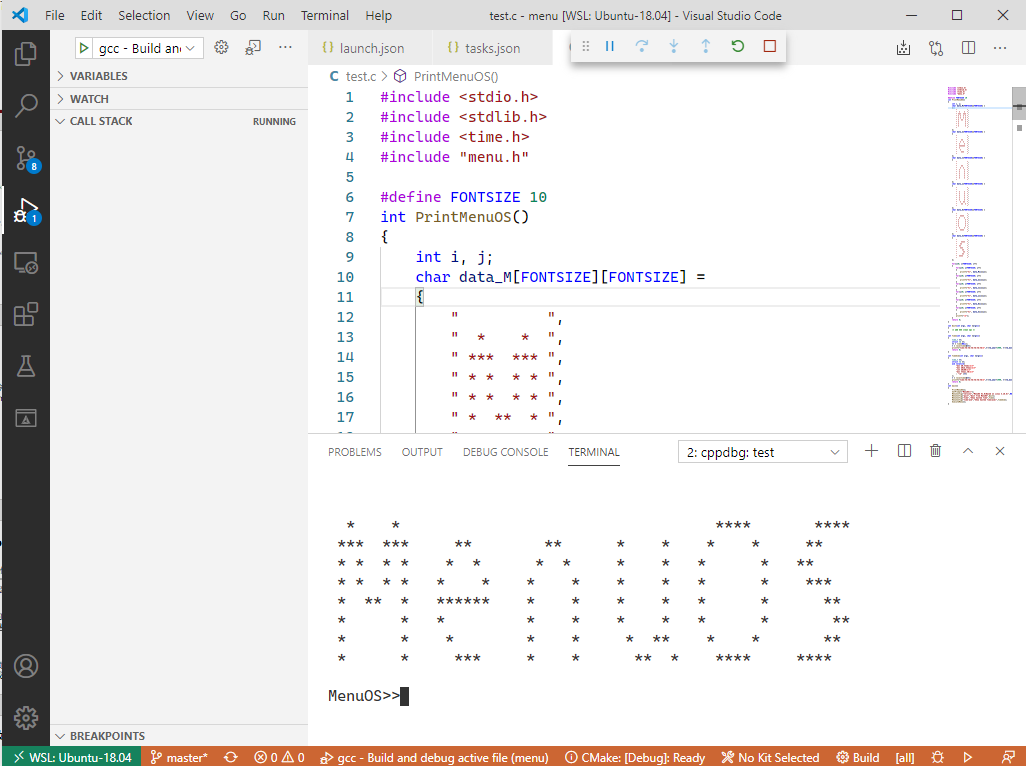Open the debug configuration dropdown
Viewport: 1026px width, 766px height.
tap(150, 48)
